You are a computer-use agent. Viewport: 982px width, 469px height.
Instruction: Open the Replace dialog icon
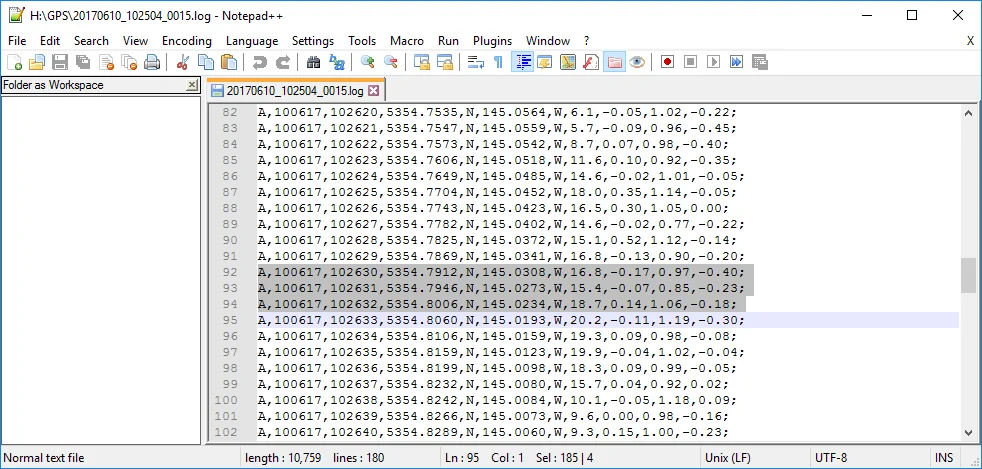(336, 62)
